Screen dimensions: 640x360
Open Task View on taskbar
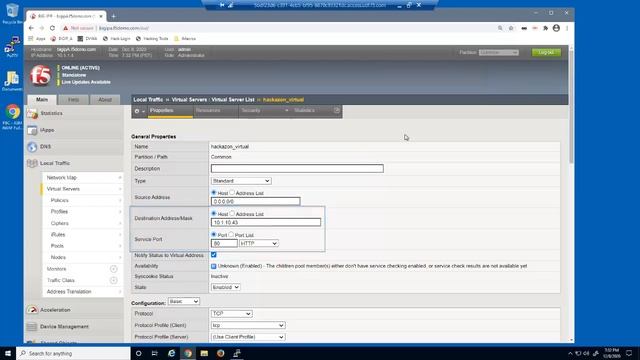(155, 353)
